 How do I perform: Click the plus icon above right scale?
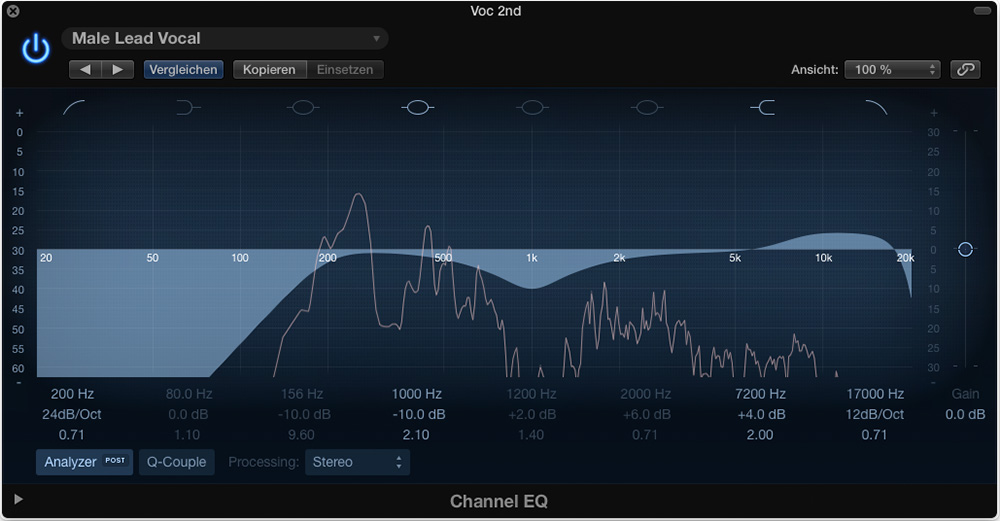click(x=934, y=113)
